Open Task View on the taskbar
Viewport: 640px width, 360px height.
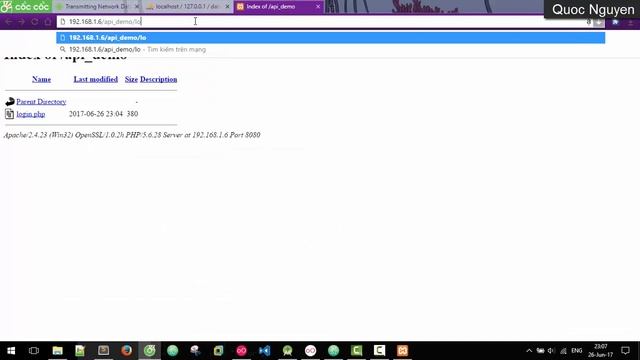[x=34, y=351]
